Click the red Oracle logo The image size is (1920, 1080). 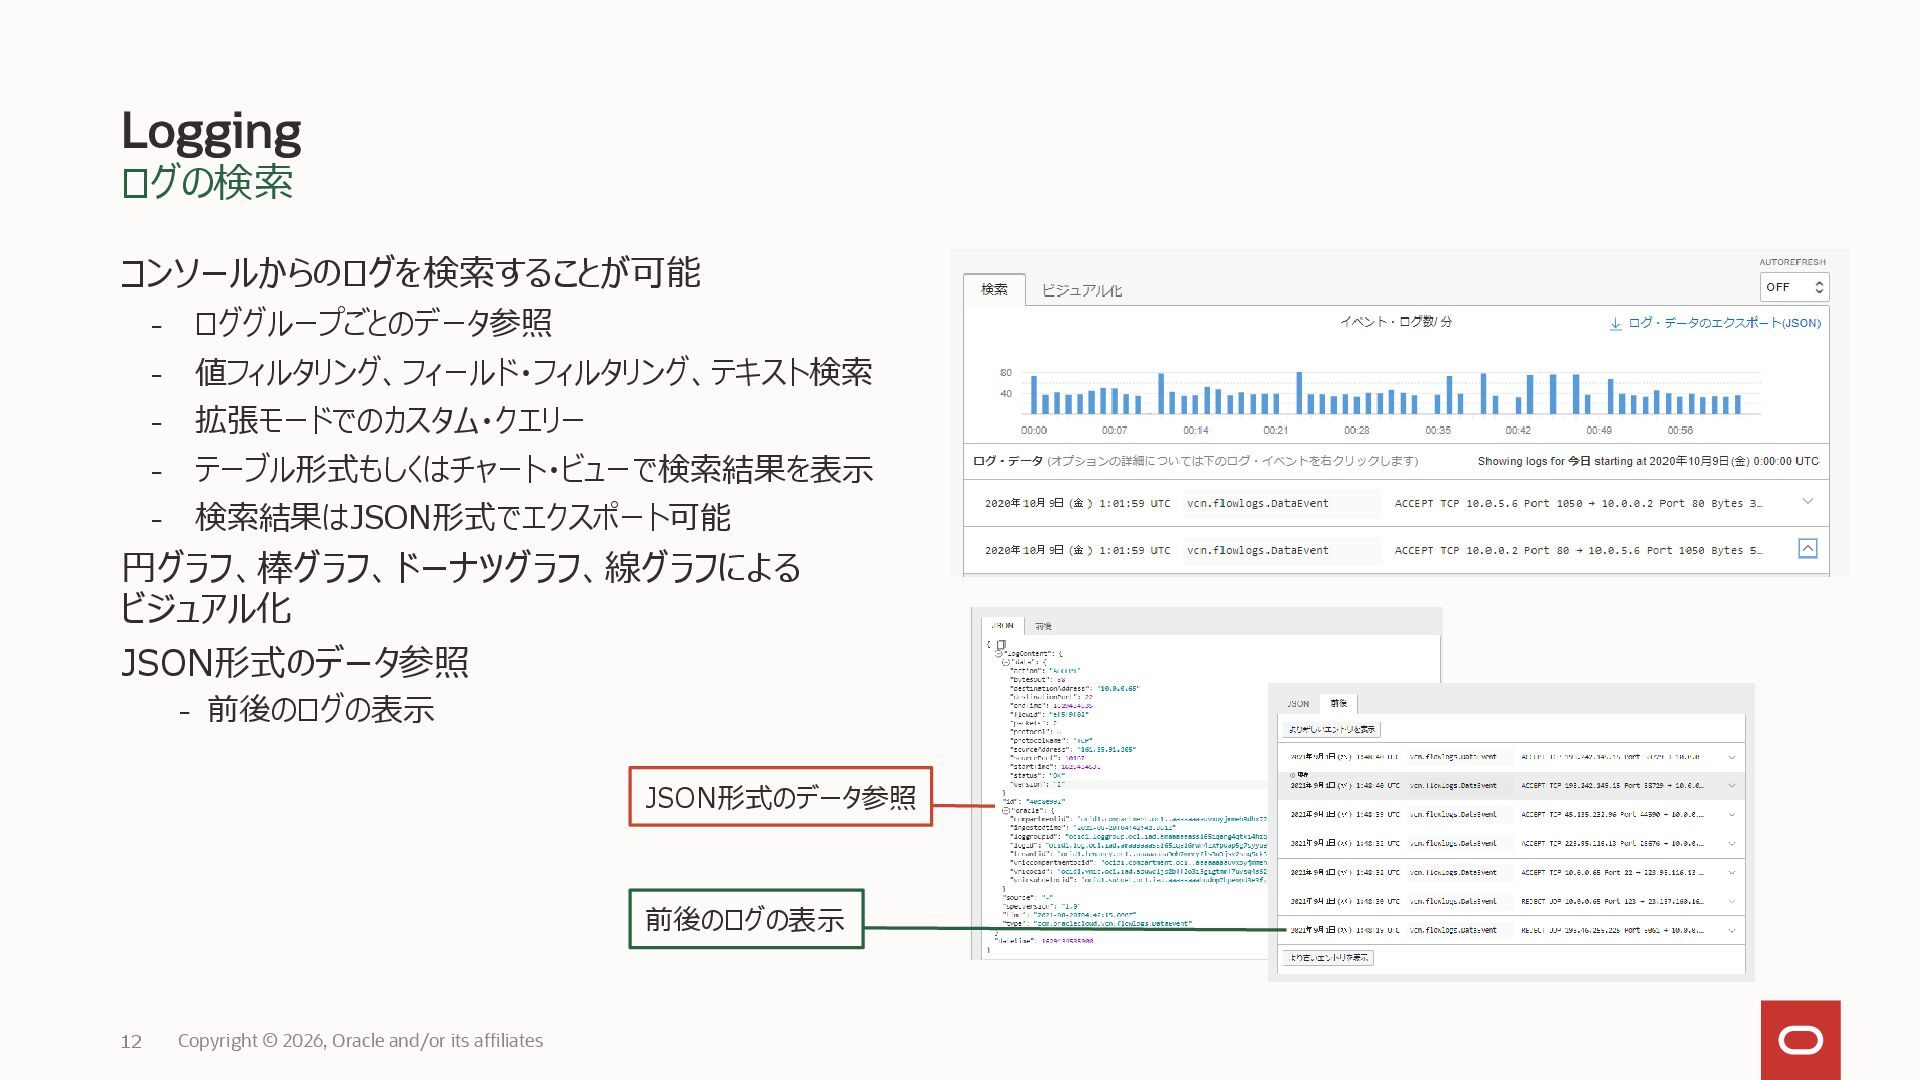tap(1800, 1040)
